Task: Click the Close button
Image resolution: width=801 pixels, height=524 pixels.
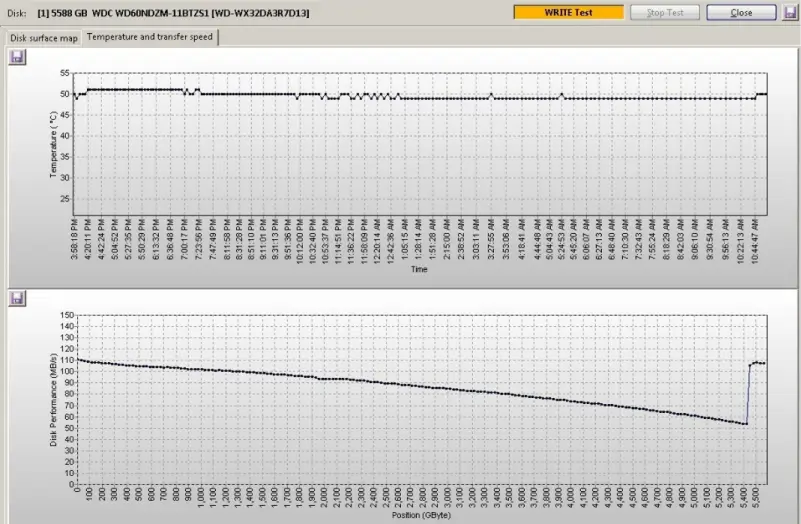Action: click(x=741, y=13)
